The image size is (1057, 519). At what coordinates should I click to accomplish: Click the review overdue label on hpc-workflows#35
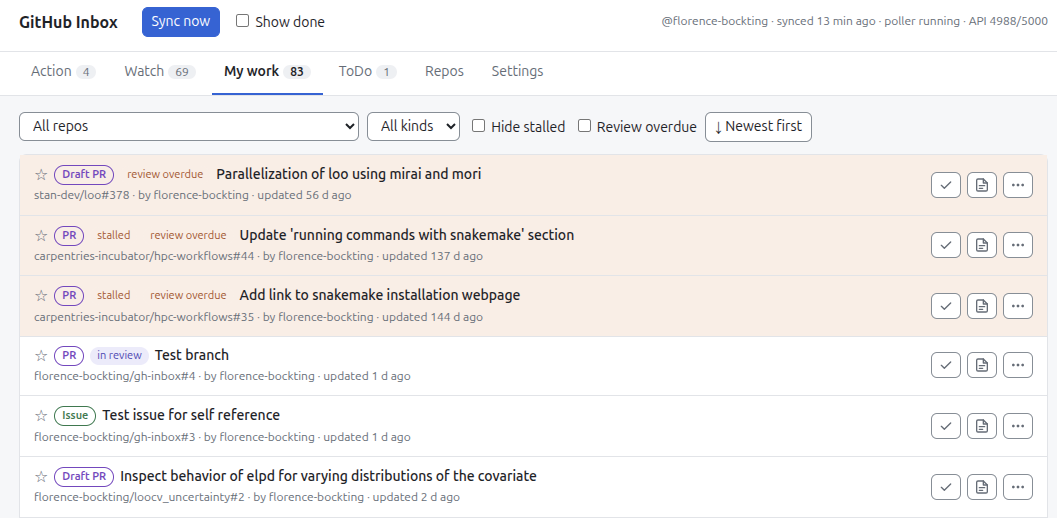tap(188, 295)
